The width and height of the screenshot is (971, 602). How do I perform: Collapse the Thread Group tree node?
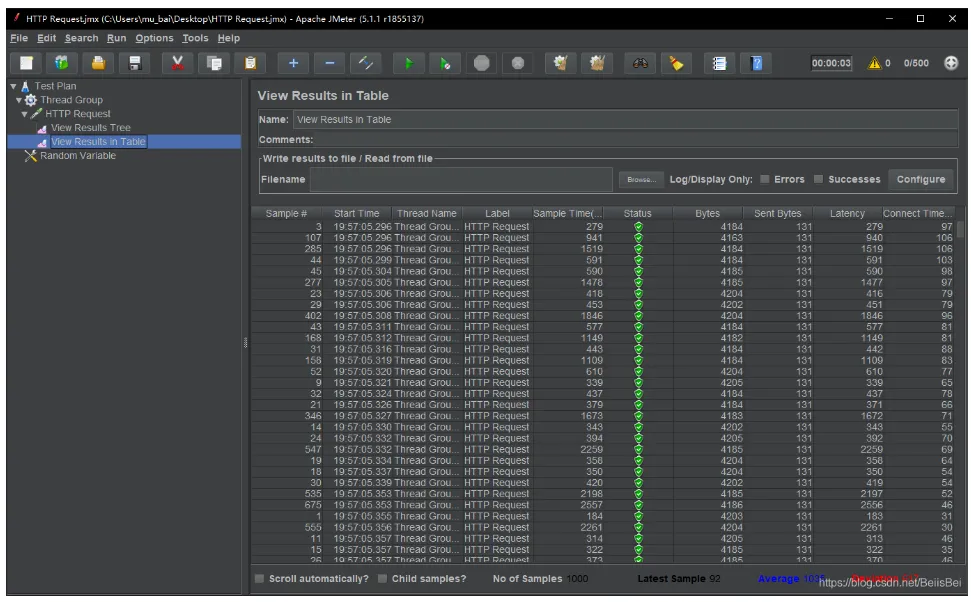click(x=19, y=100)
